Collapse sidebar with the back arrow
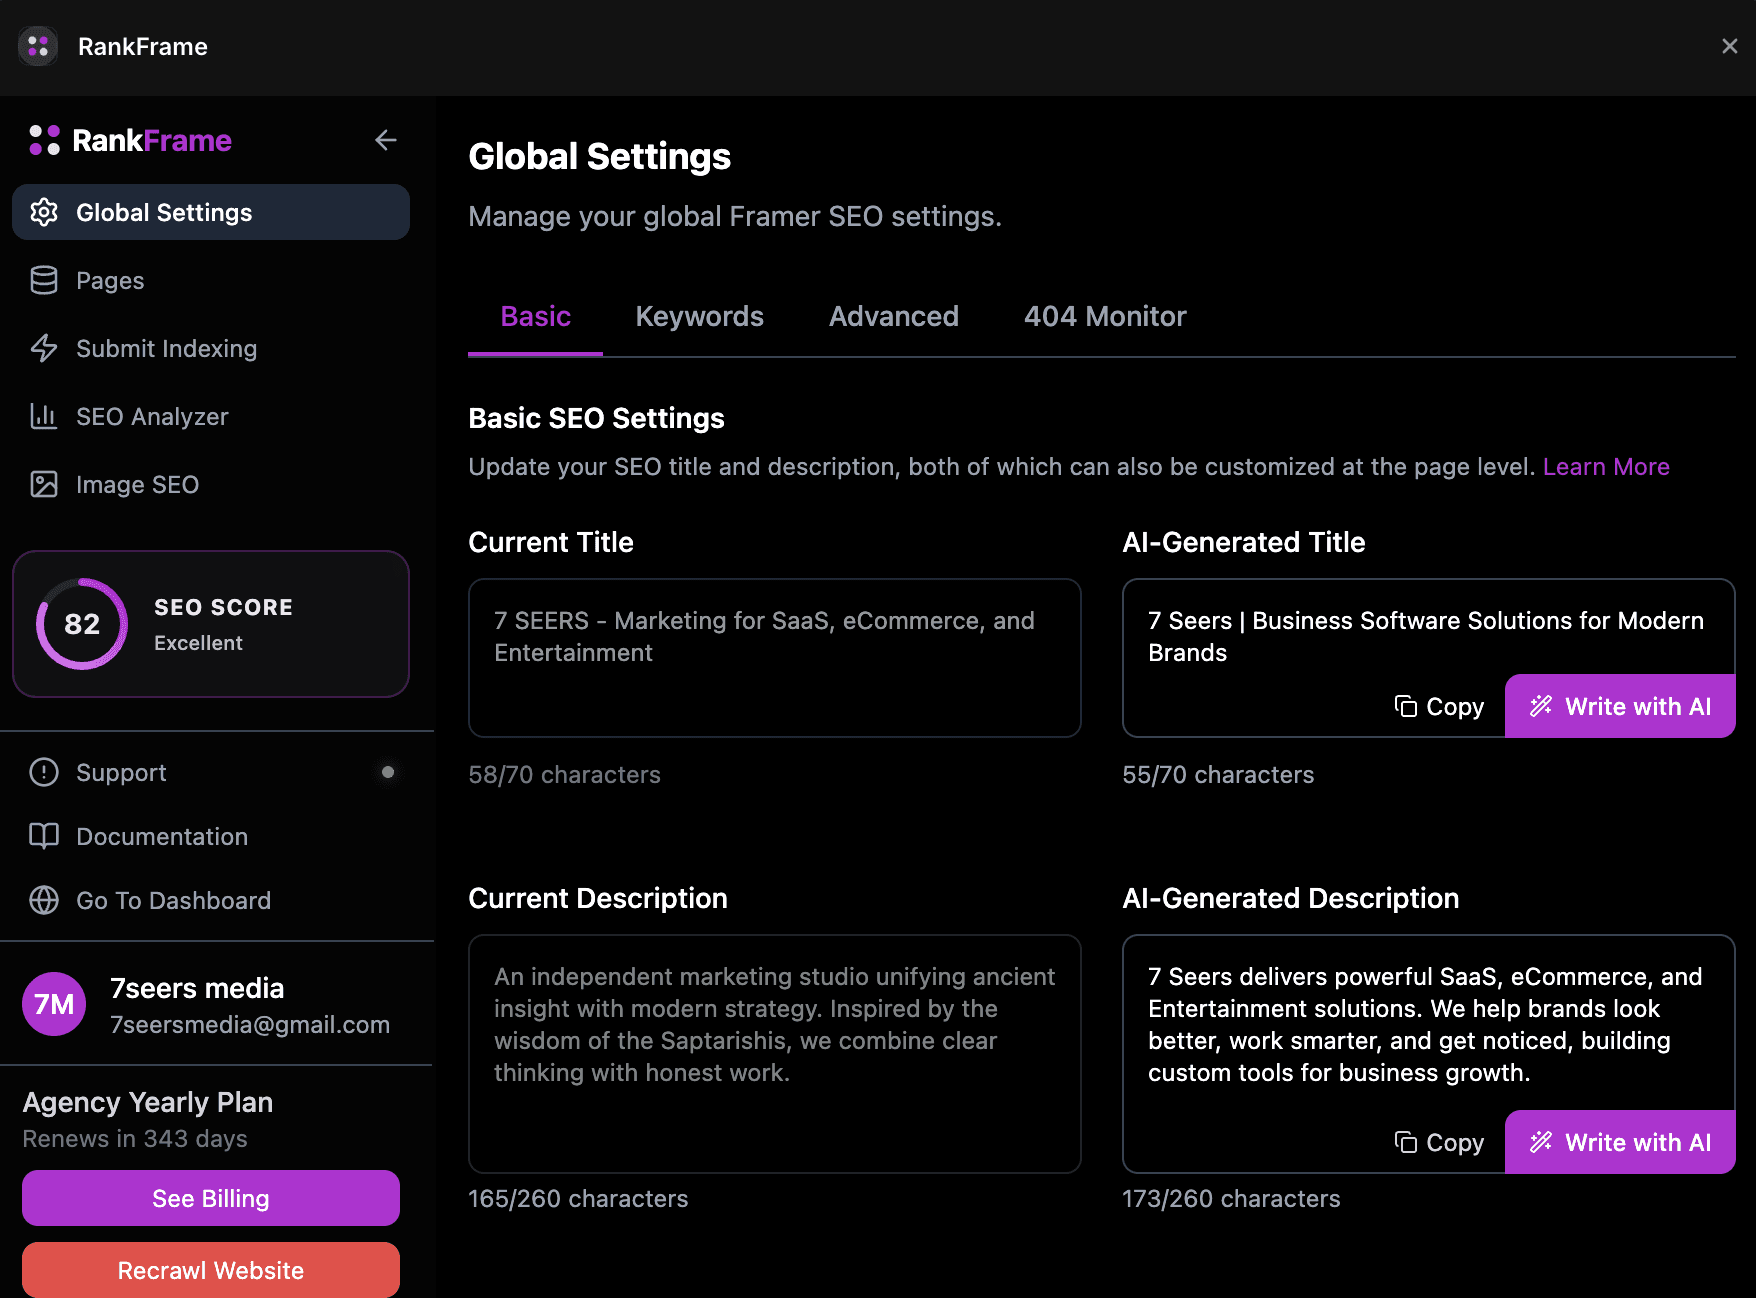 coord(386,140)
